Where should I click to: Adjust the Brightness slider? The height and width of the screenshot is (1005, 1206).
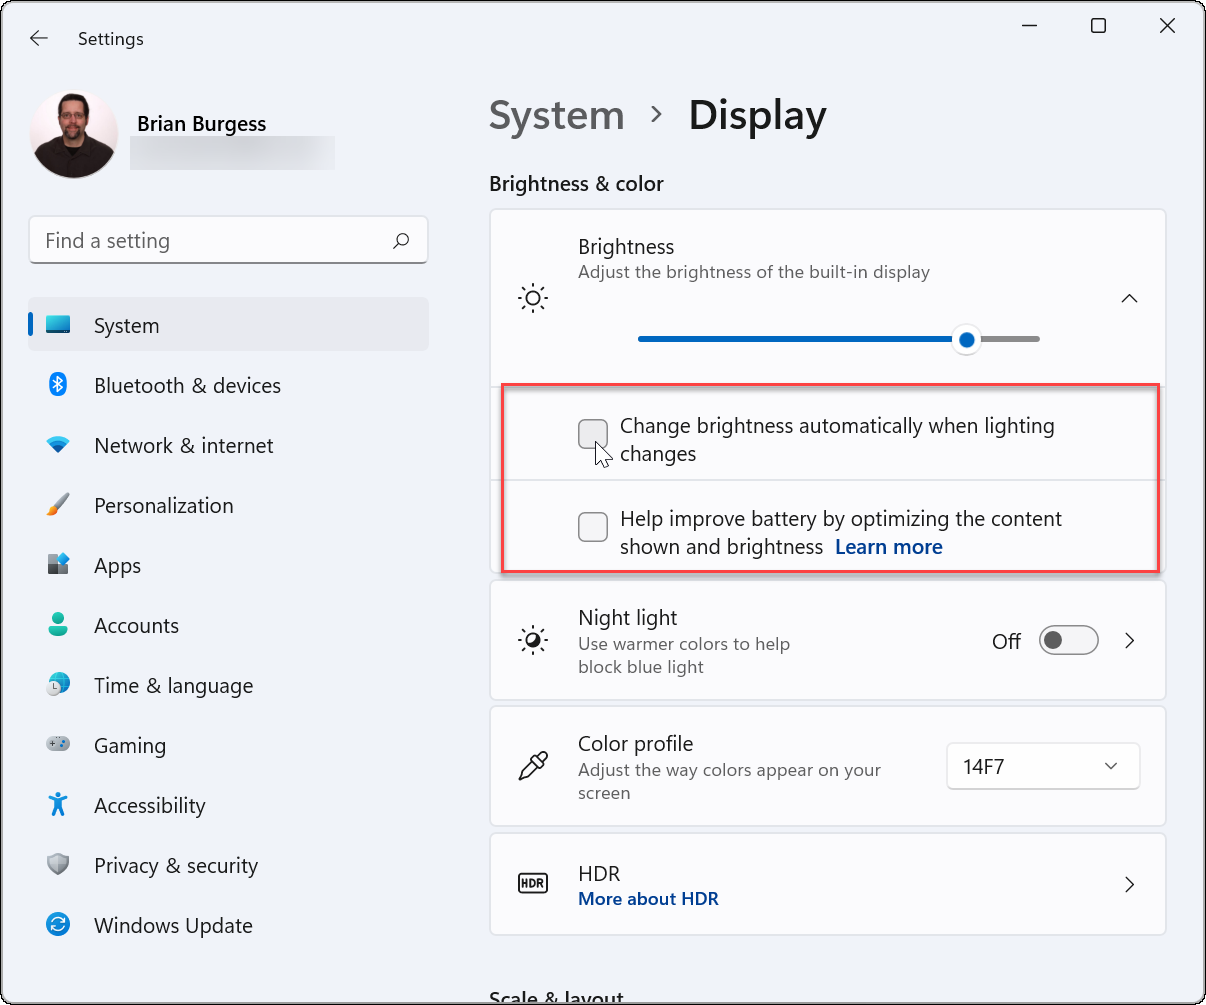(x=966, y=339)
